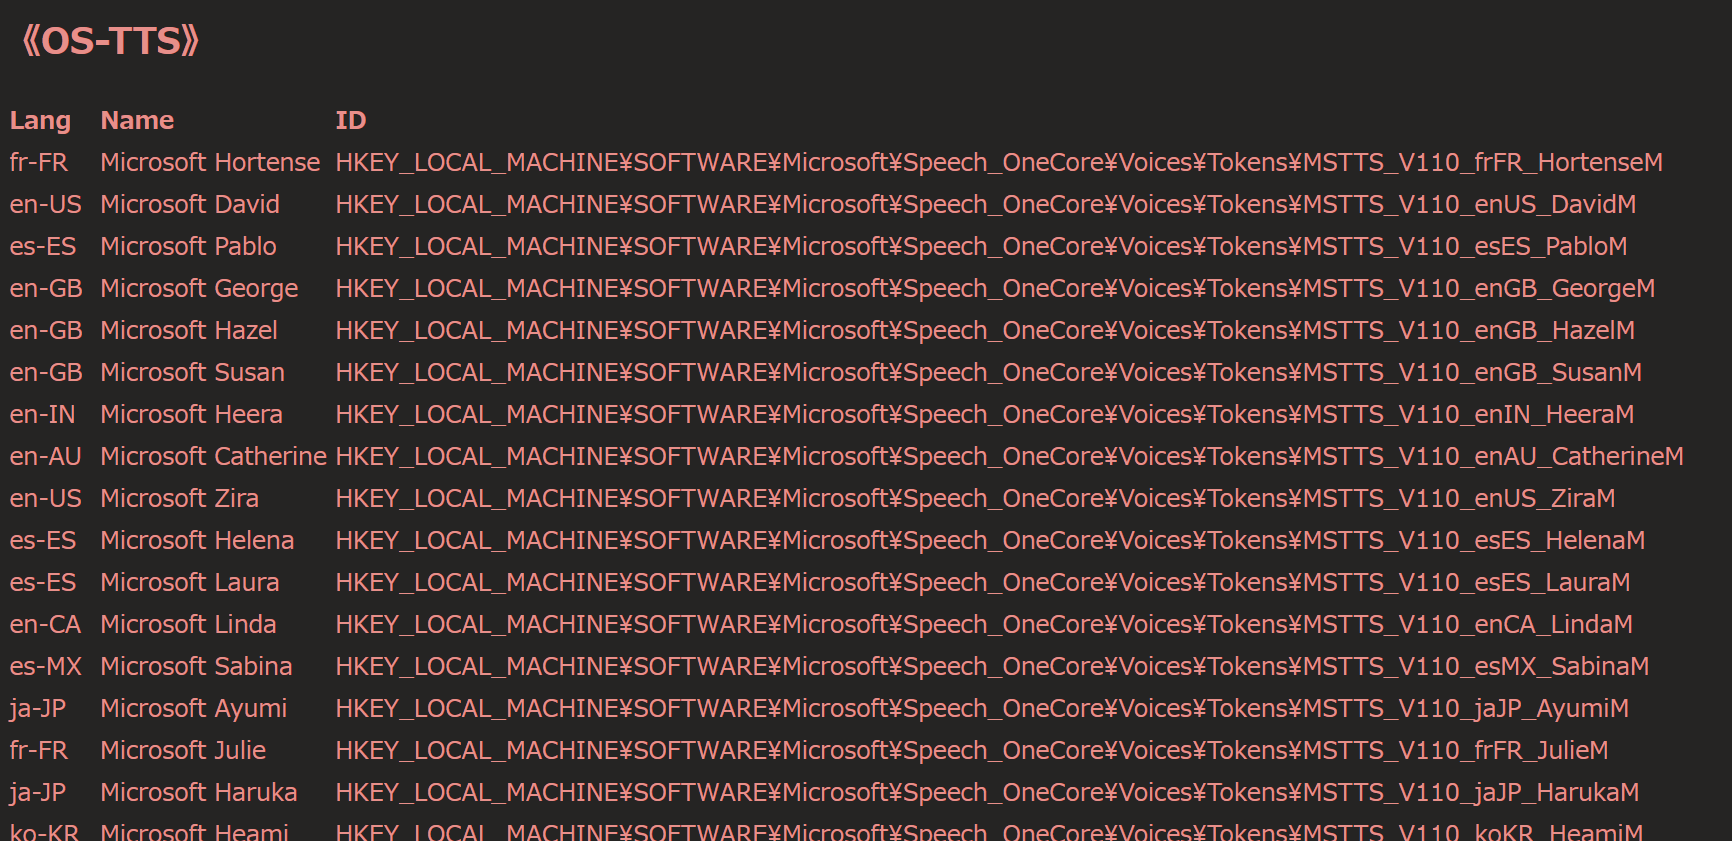
Task: Select the Microsoft Hortense voice name
Action: [x=210, y=163]
